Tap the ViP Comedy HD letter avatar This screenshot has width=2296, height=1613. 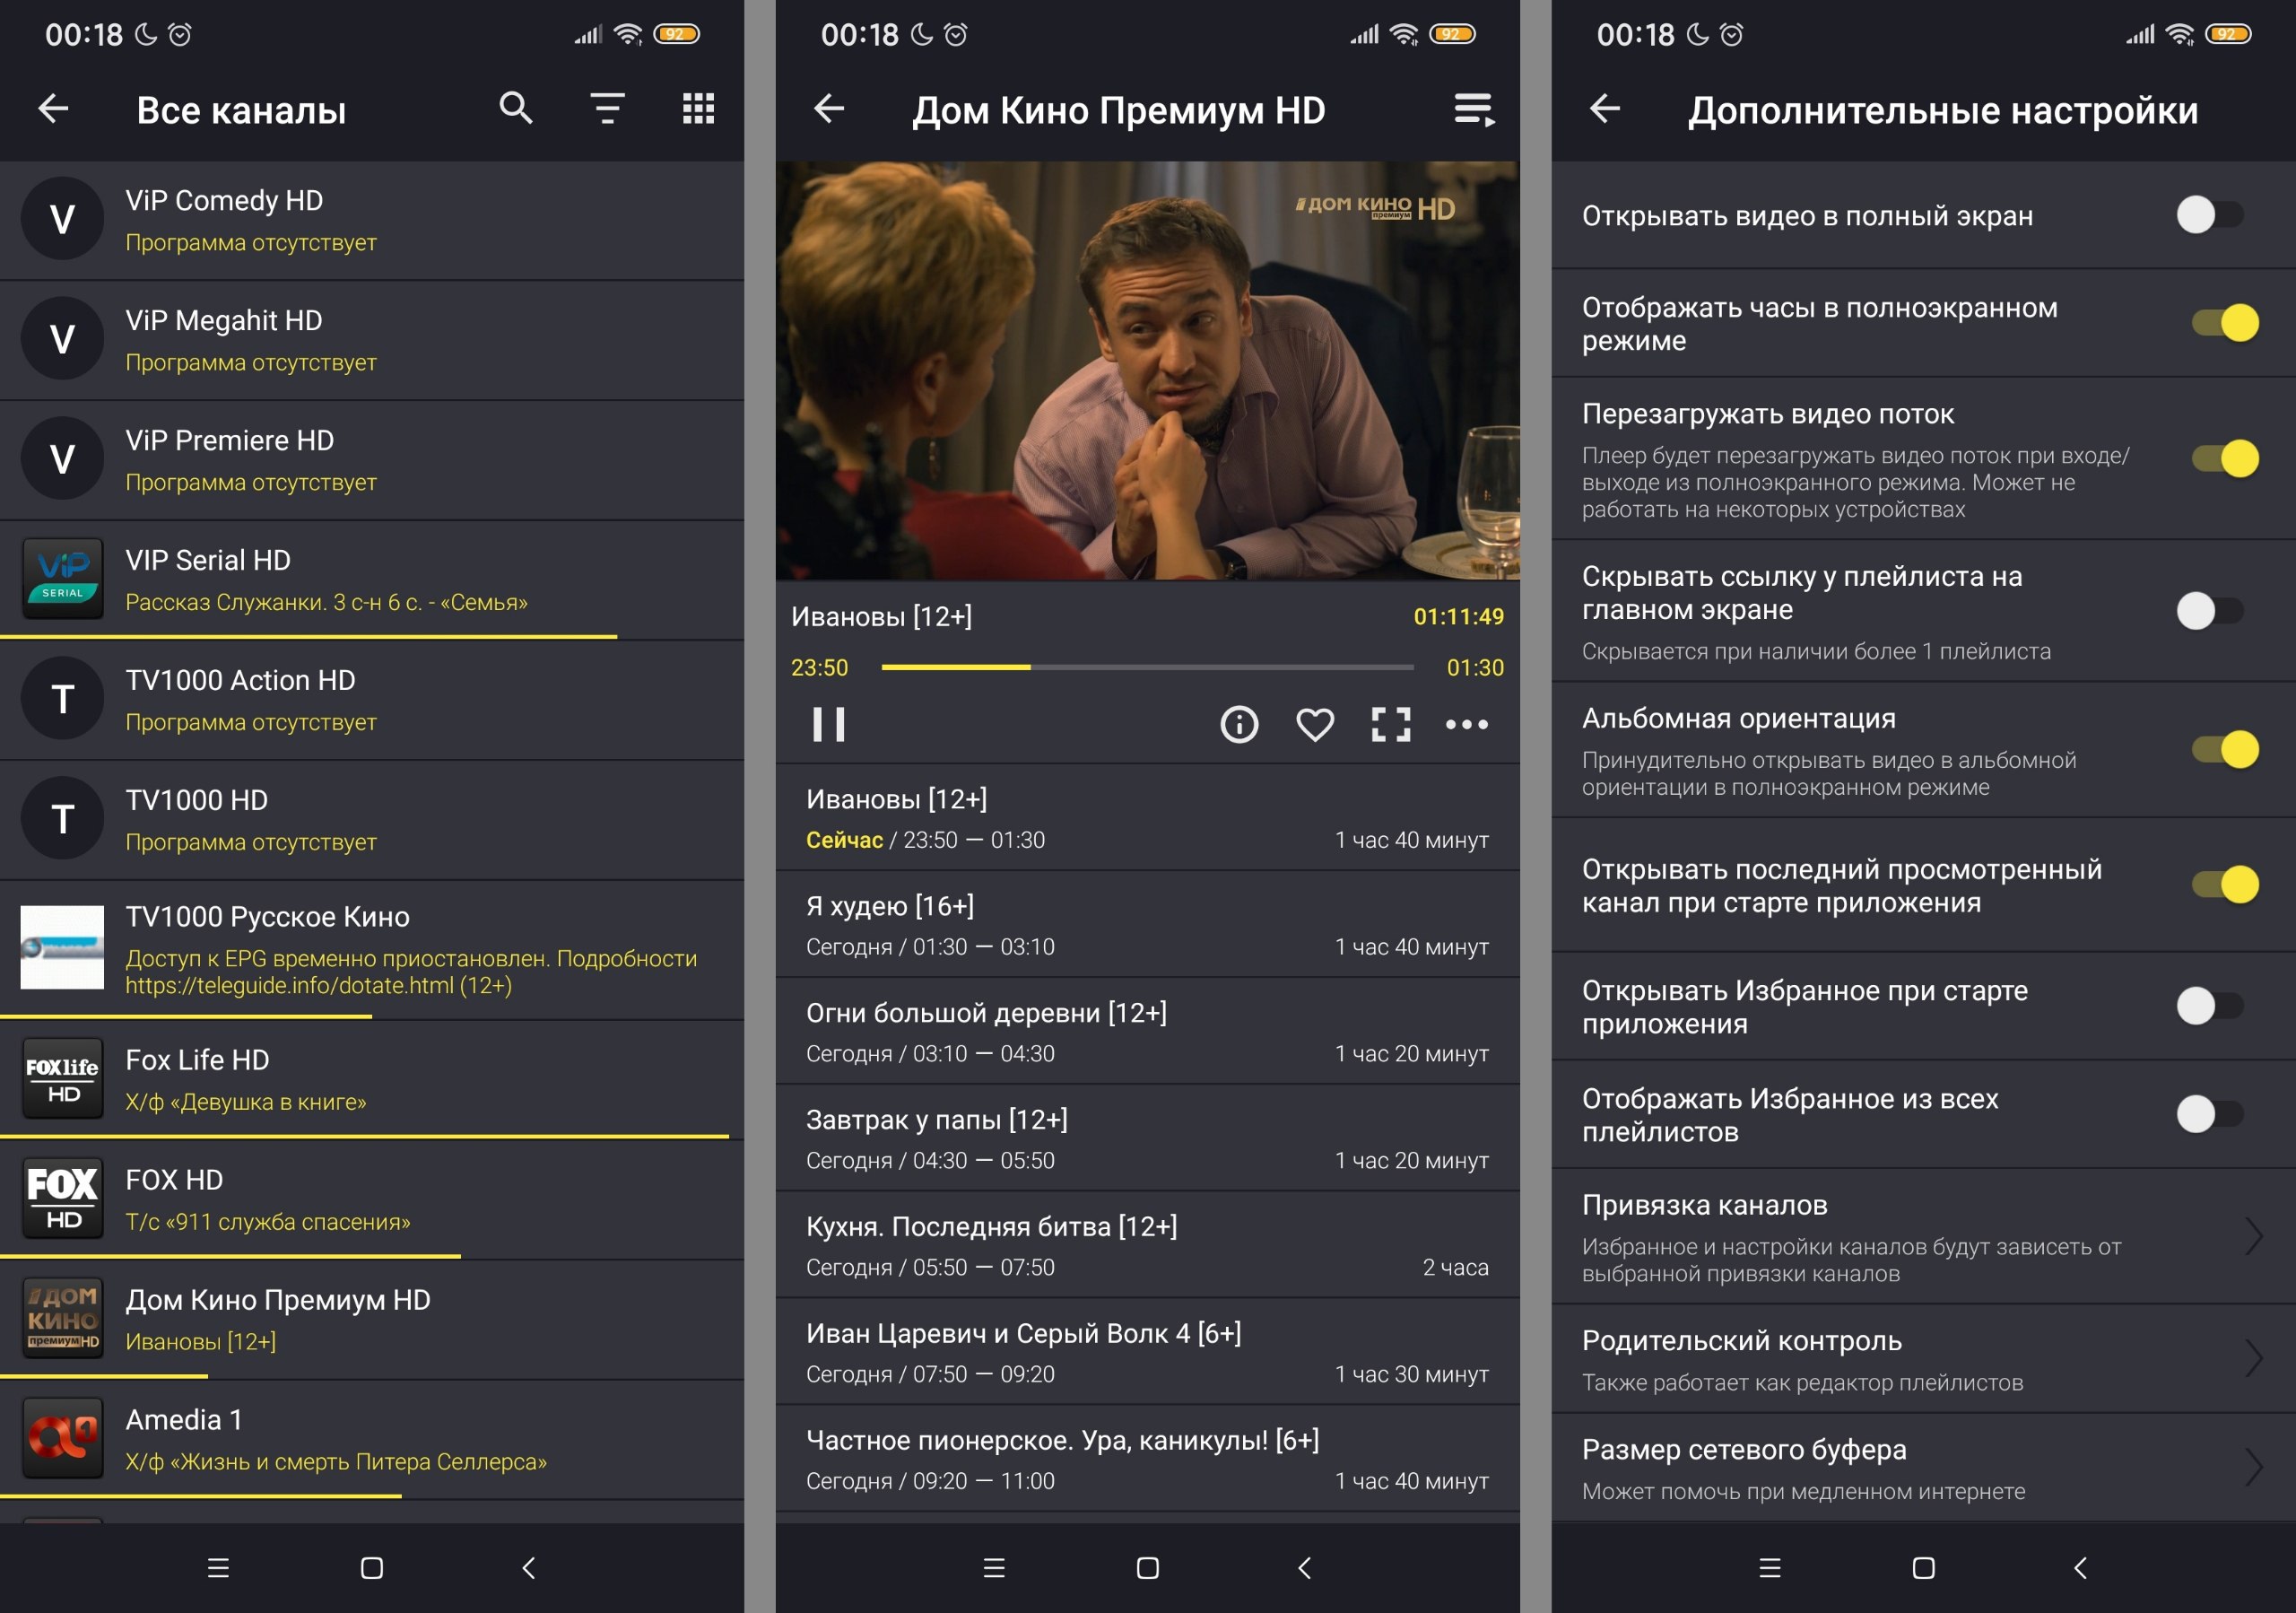coord(62,218)
